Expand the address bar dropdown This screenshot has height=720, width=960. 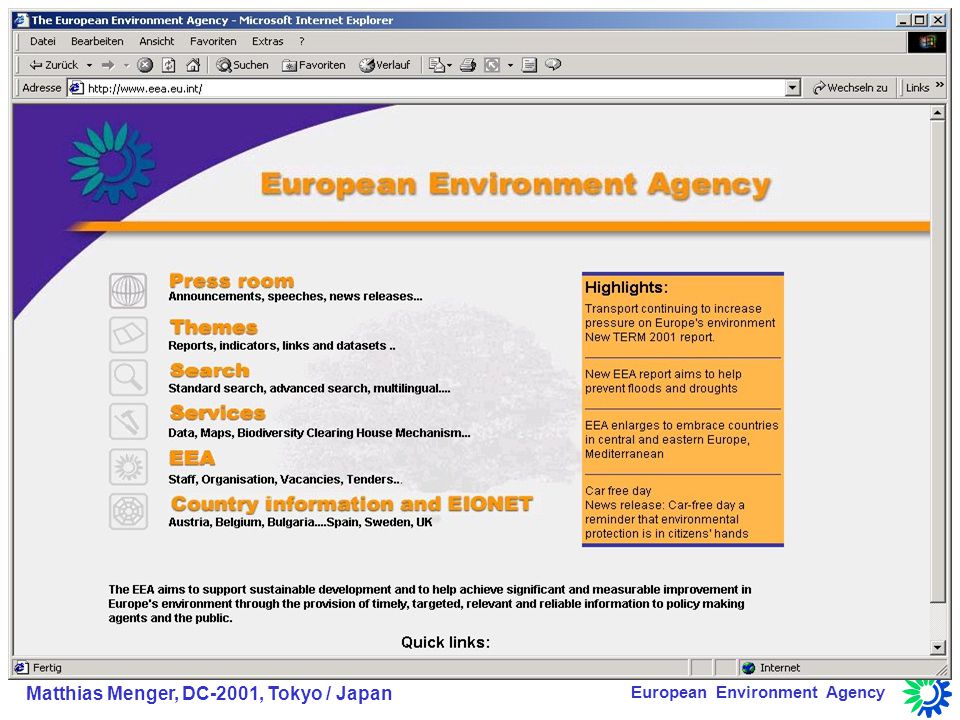(793, 88)
